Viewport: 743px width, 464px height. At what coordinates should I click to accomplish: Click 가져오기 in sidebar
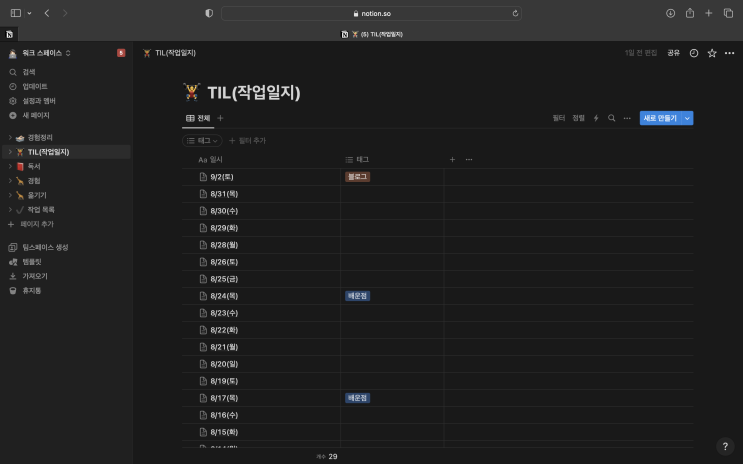[66, 276]
